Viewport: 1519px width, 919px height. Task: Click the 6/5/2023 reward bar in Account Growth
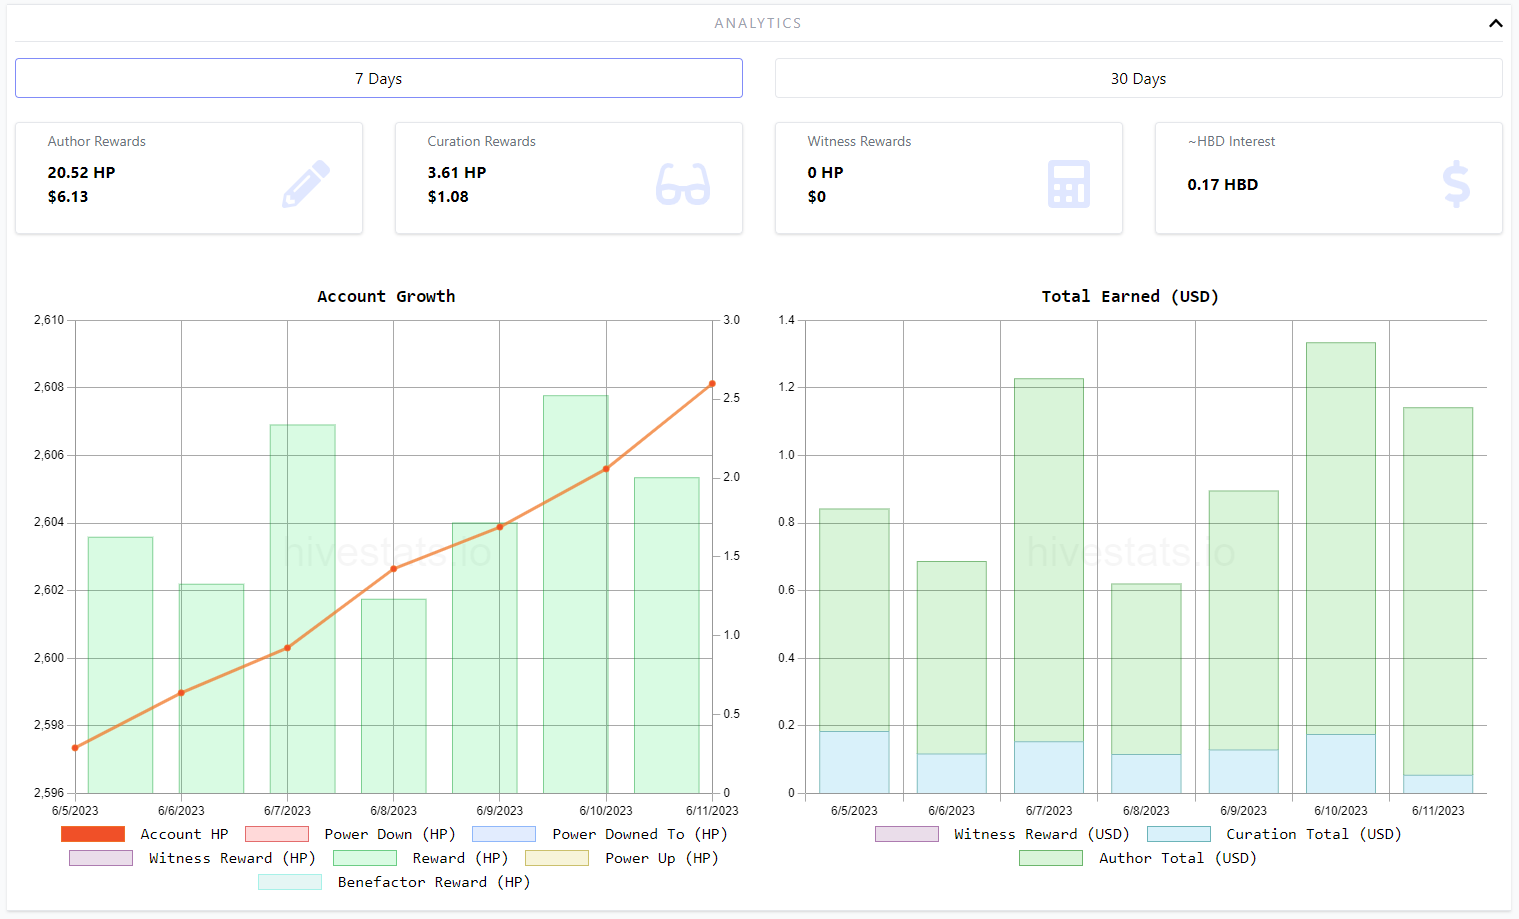click(x=120, y=665)
